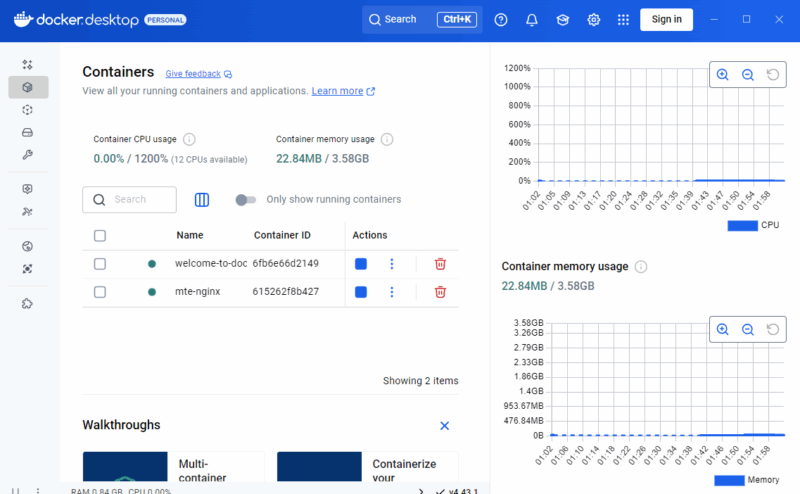800x494 pixels.
Task: Click the PERSONAL plan badge
Action: 165,20
